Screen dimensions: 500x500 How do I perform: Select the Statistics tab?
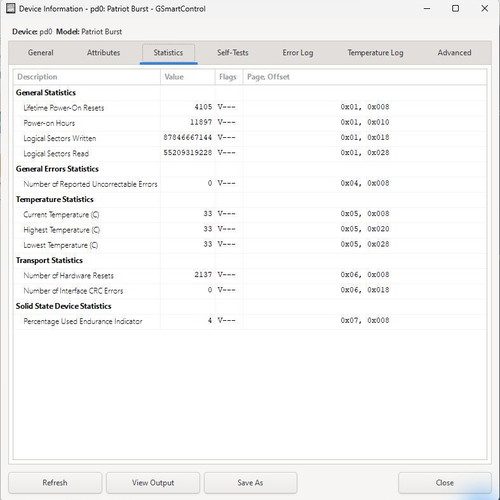pyautogui.click(x=168, y=53)
